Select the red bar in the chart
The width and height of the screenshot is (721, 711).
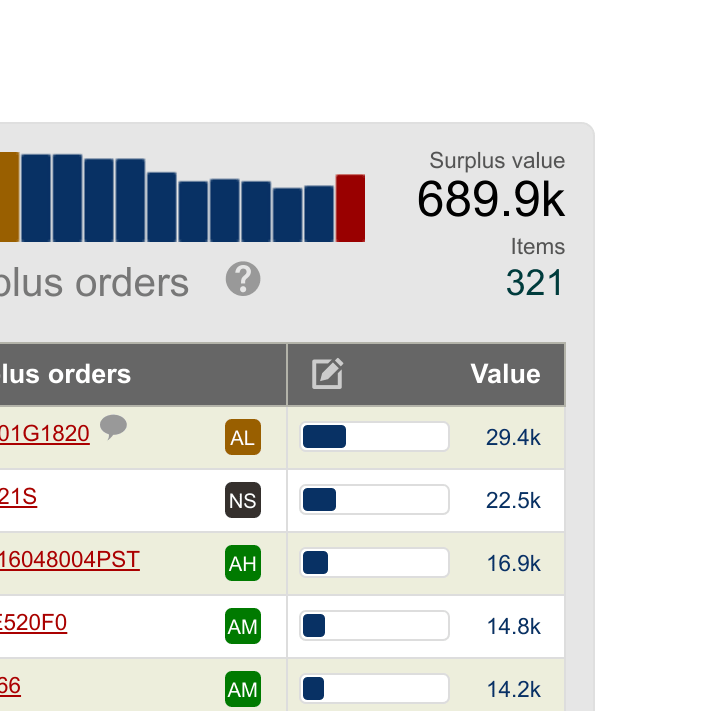pyautogui.click(x=350, y=208)
